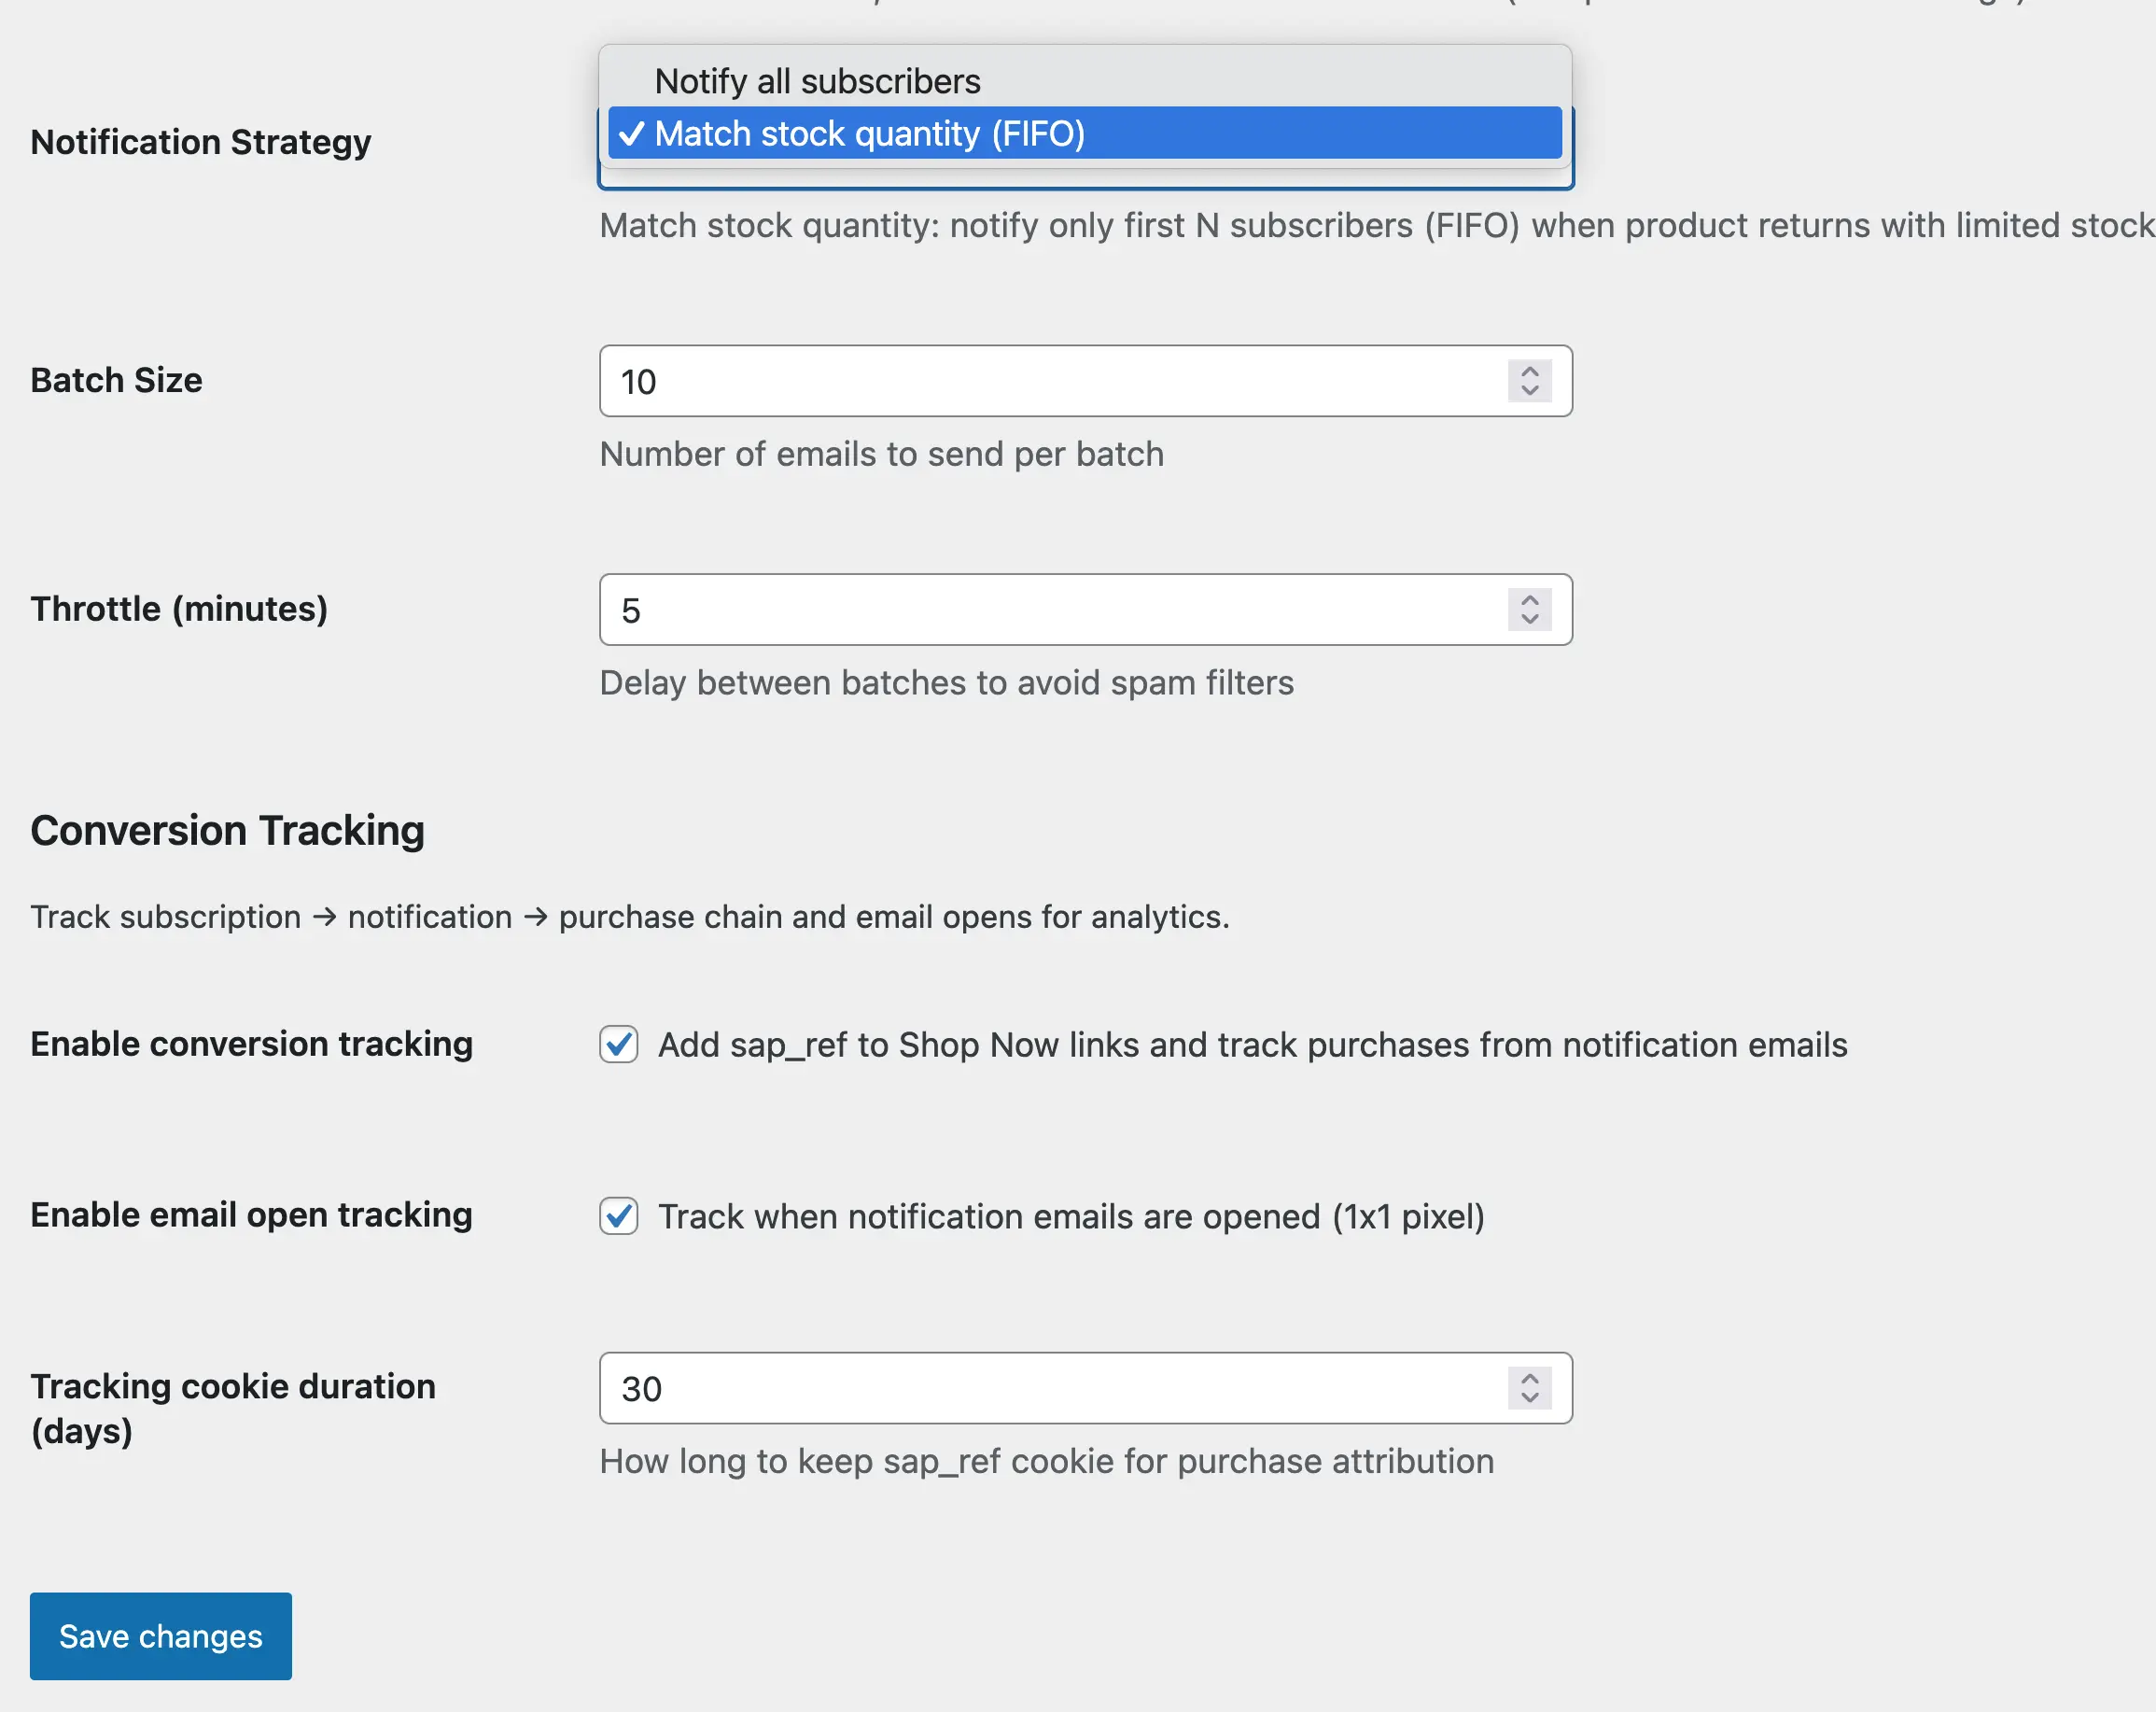Image resolution: width=2156 pixels, height=1712 pixels.
Task: Click the Tracking cookie duration field
Action: tap(1000, 1389)
